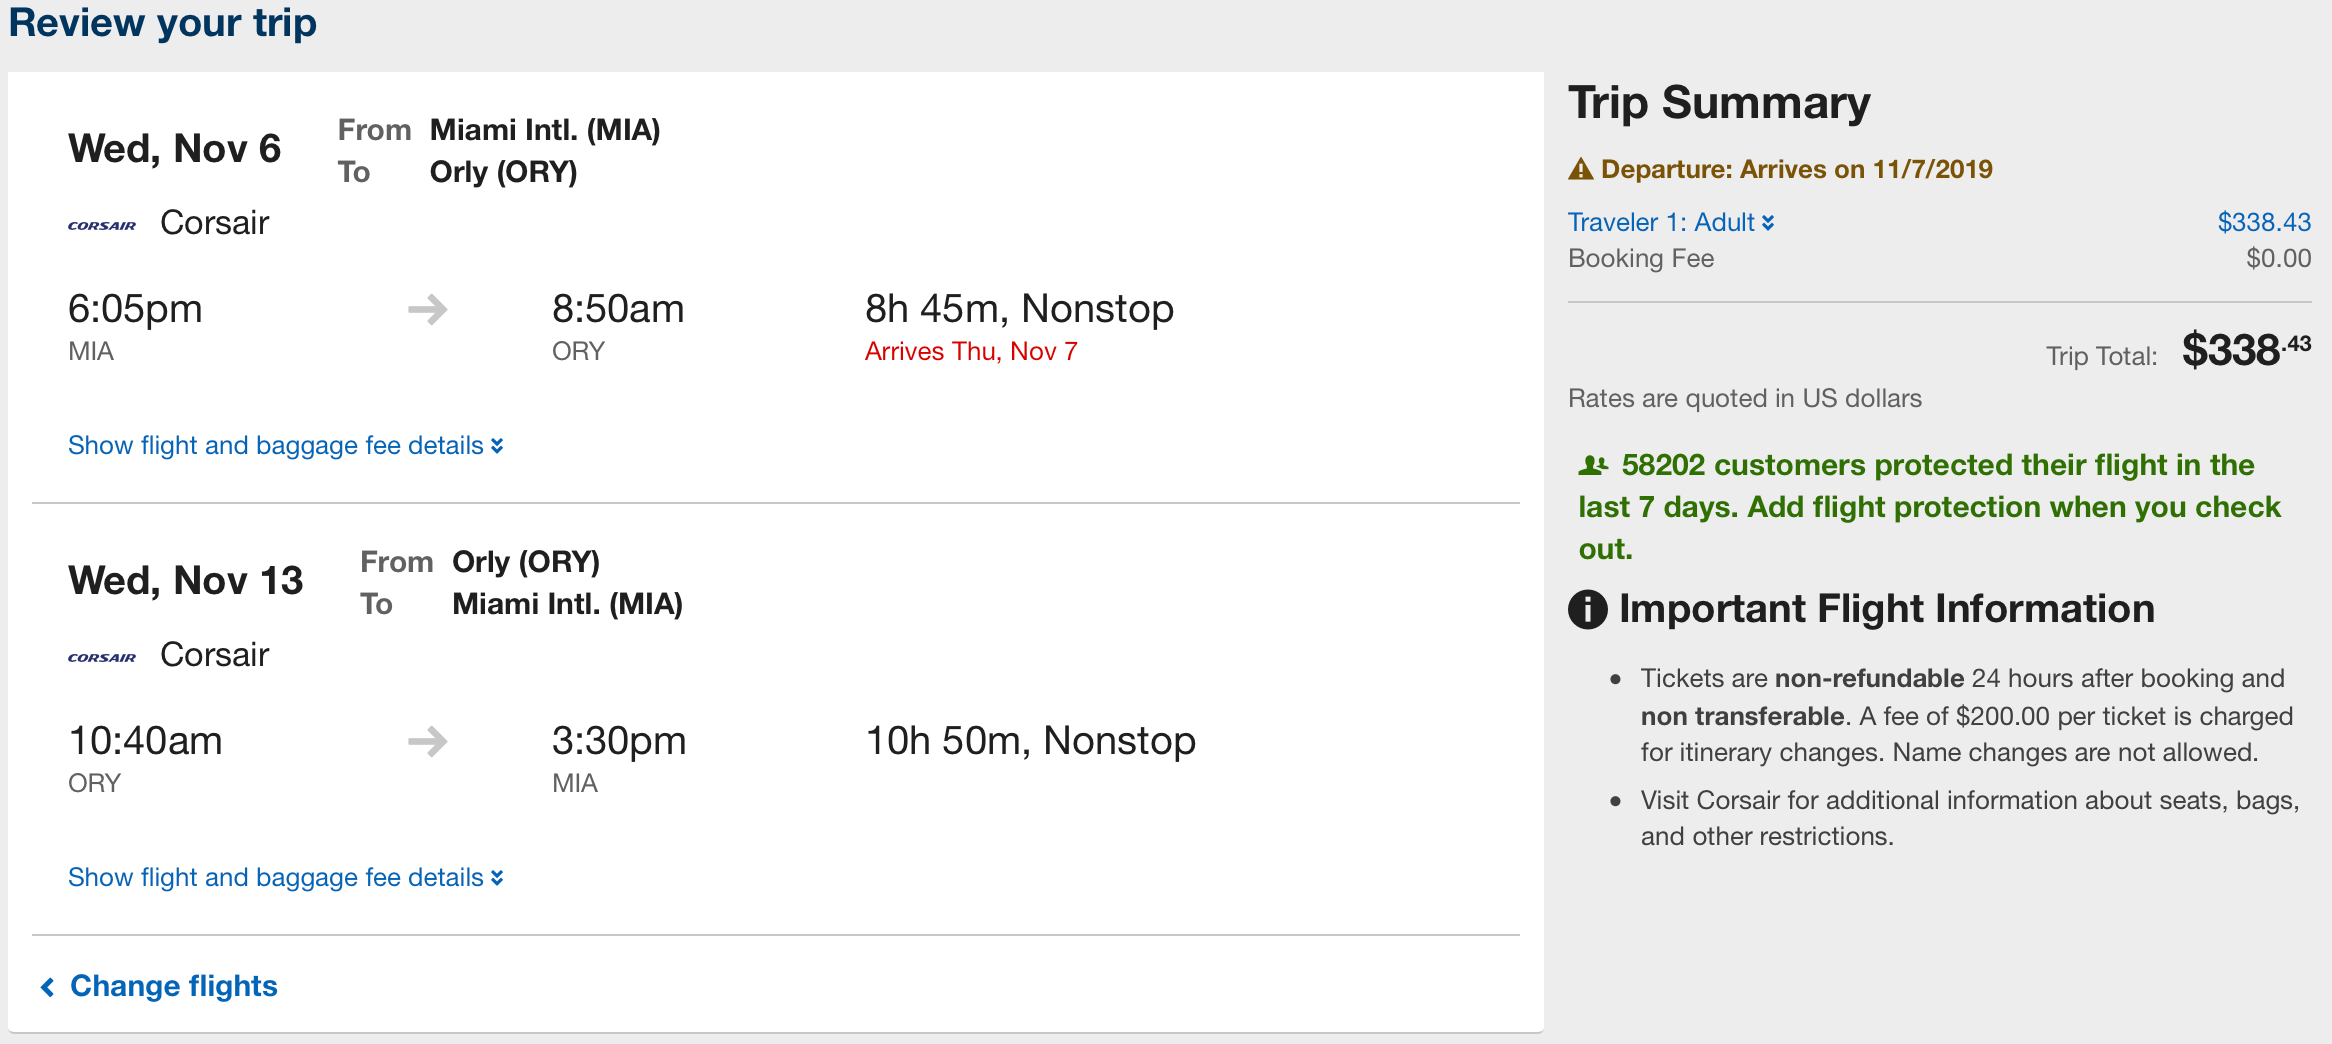The height and width of the screenshot is (1044, 2332).
Task: Go back via the Change flights link
Action: (173, 986)
